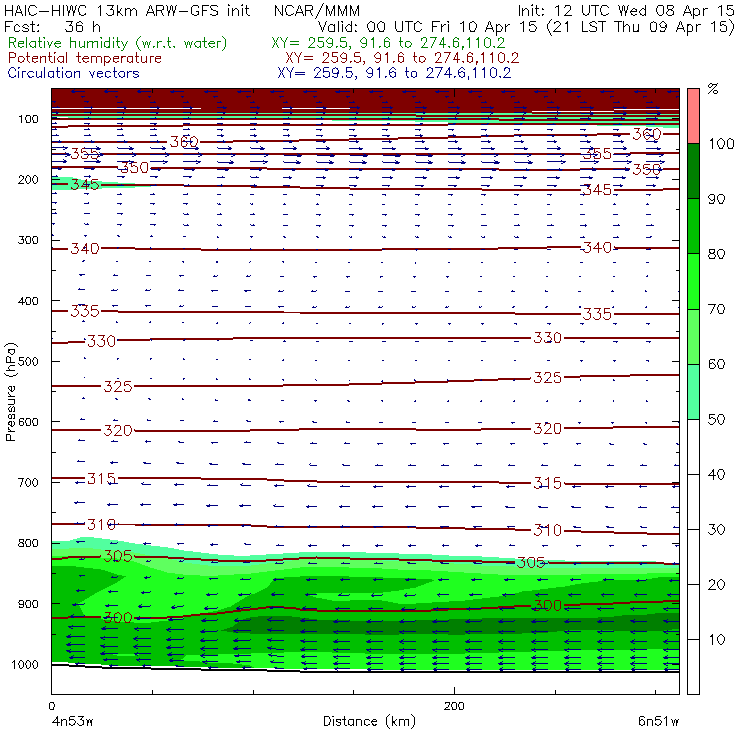Click the '900' pressure axis tick label
The width and height of the screenshot is (740, 740).
point(28,604)
